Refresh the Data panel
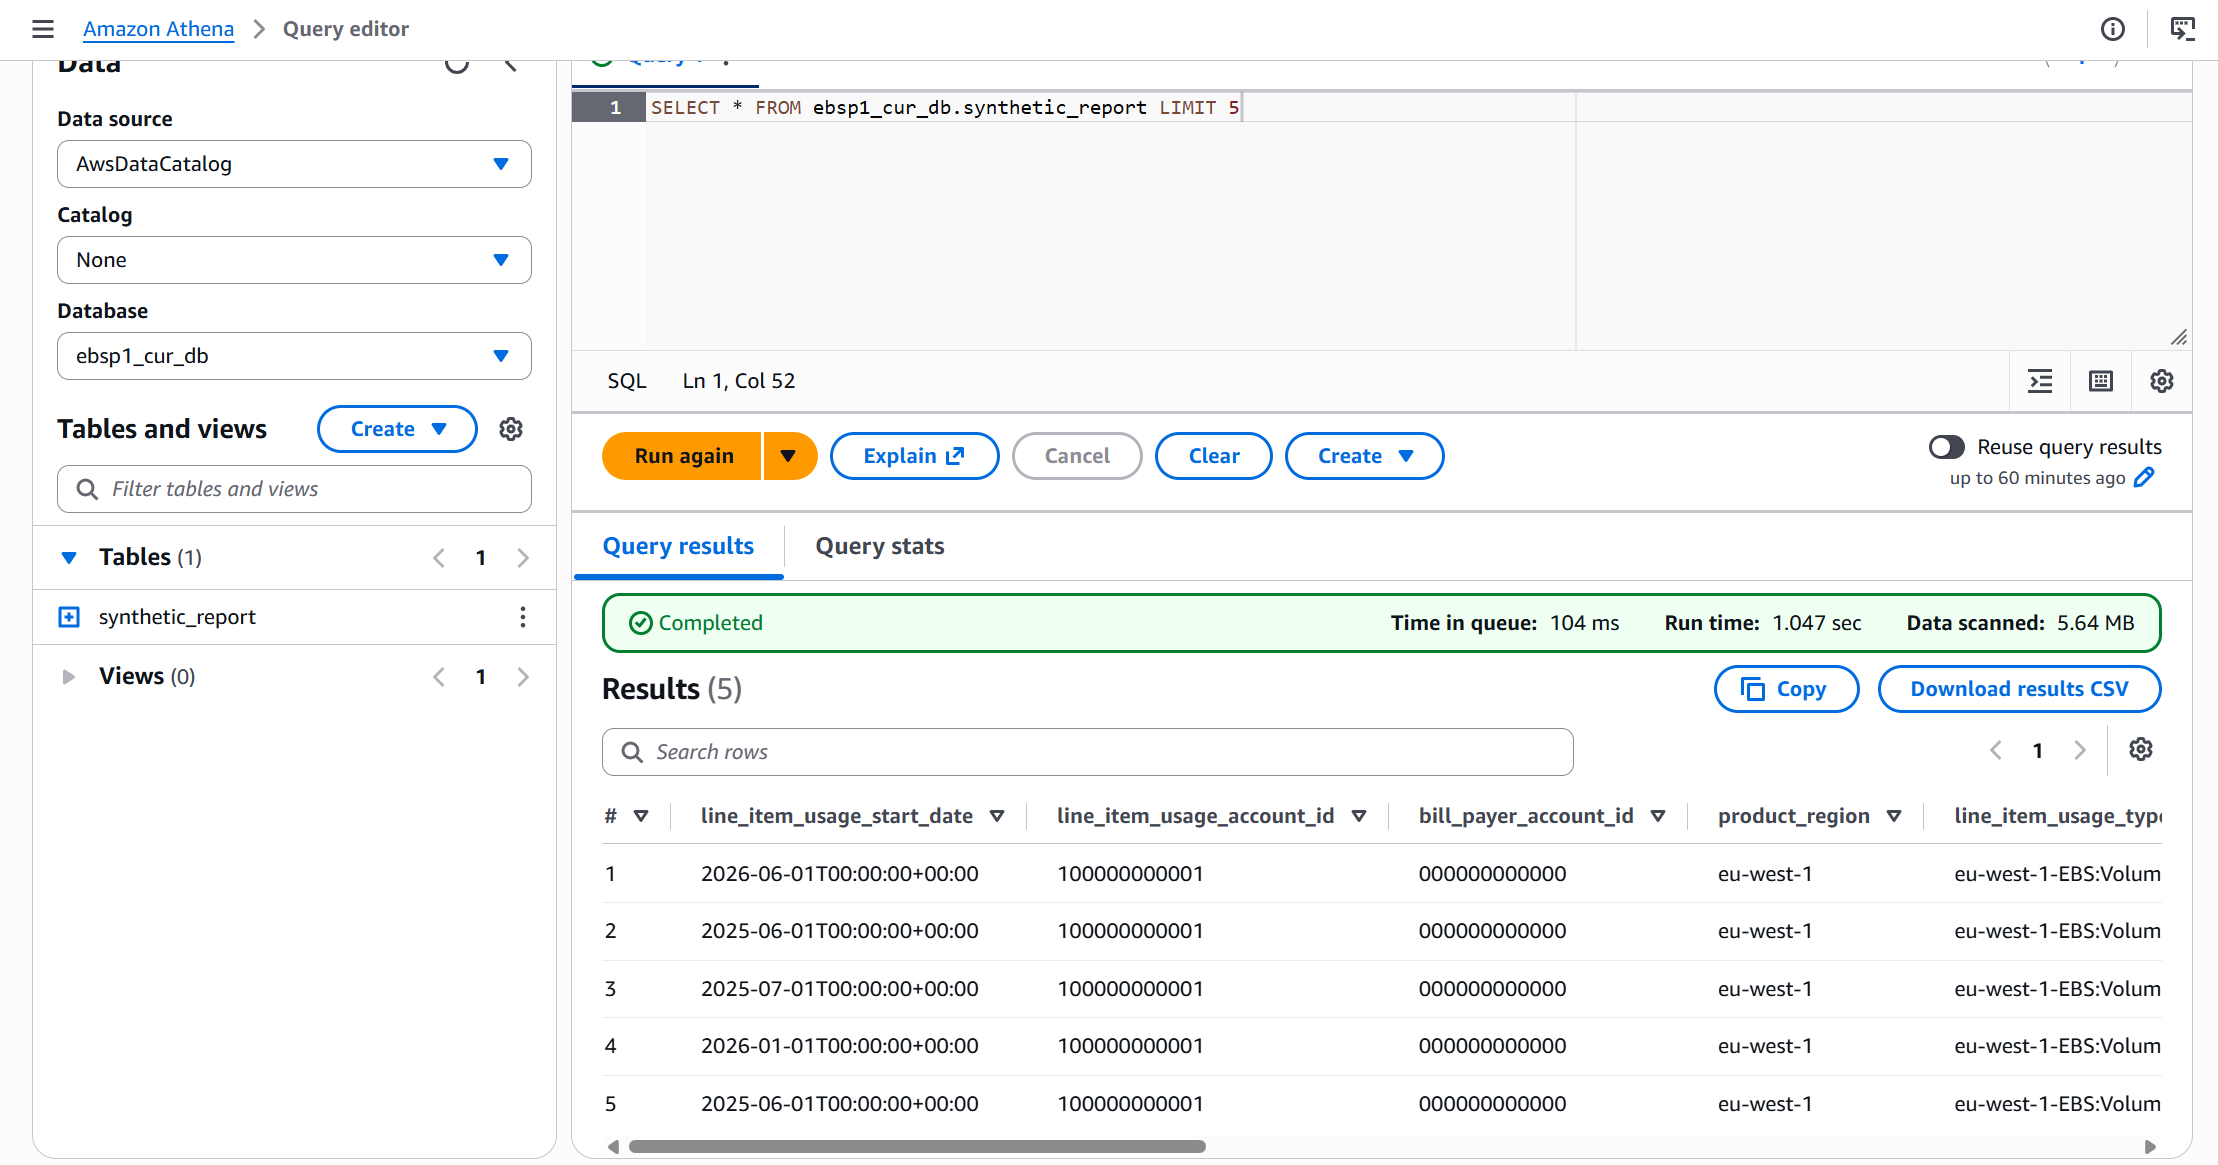The image size is (2218, 1165). pyautogui.click(x=457, y=65)
